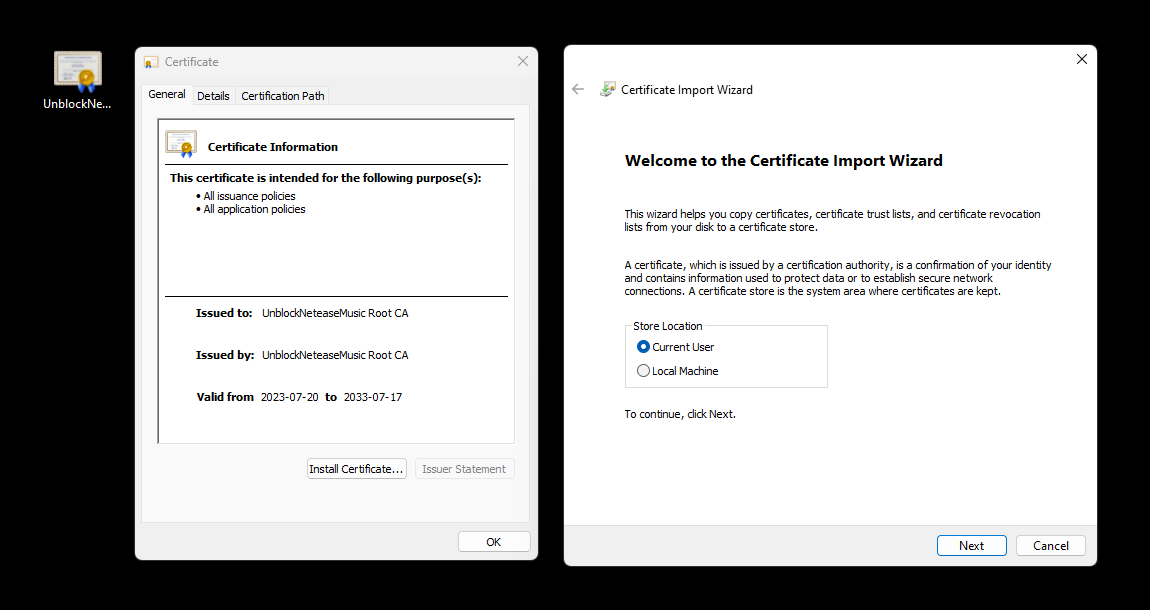Click the valid-from date 2023-07-20

point(290,397)
